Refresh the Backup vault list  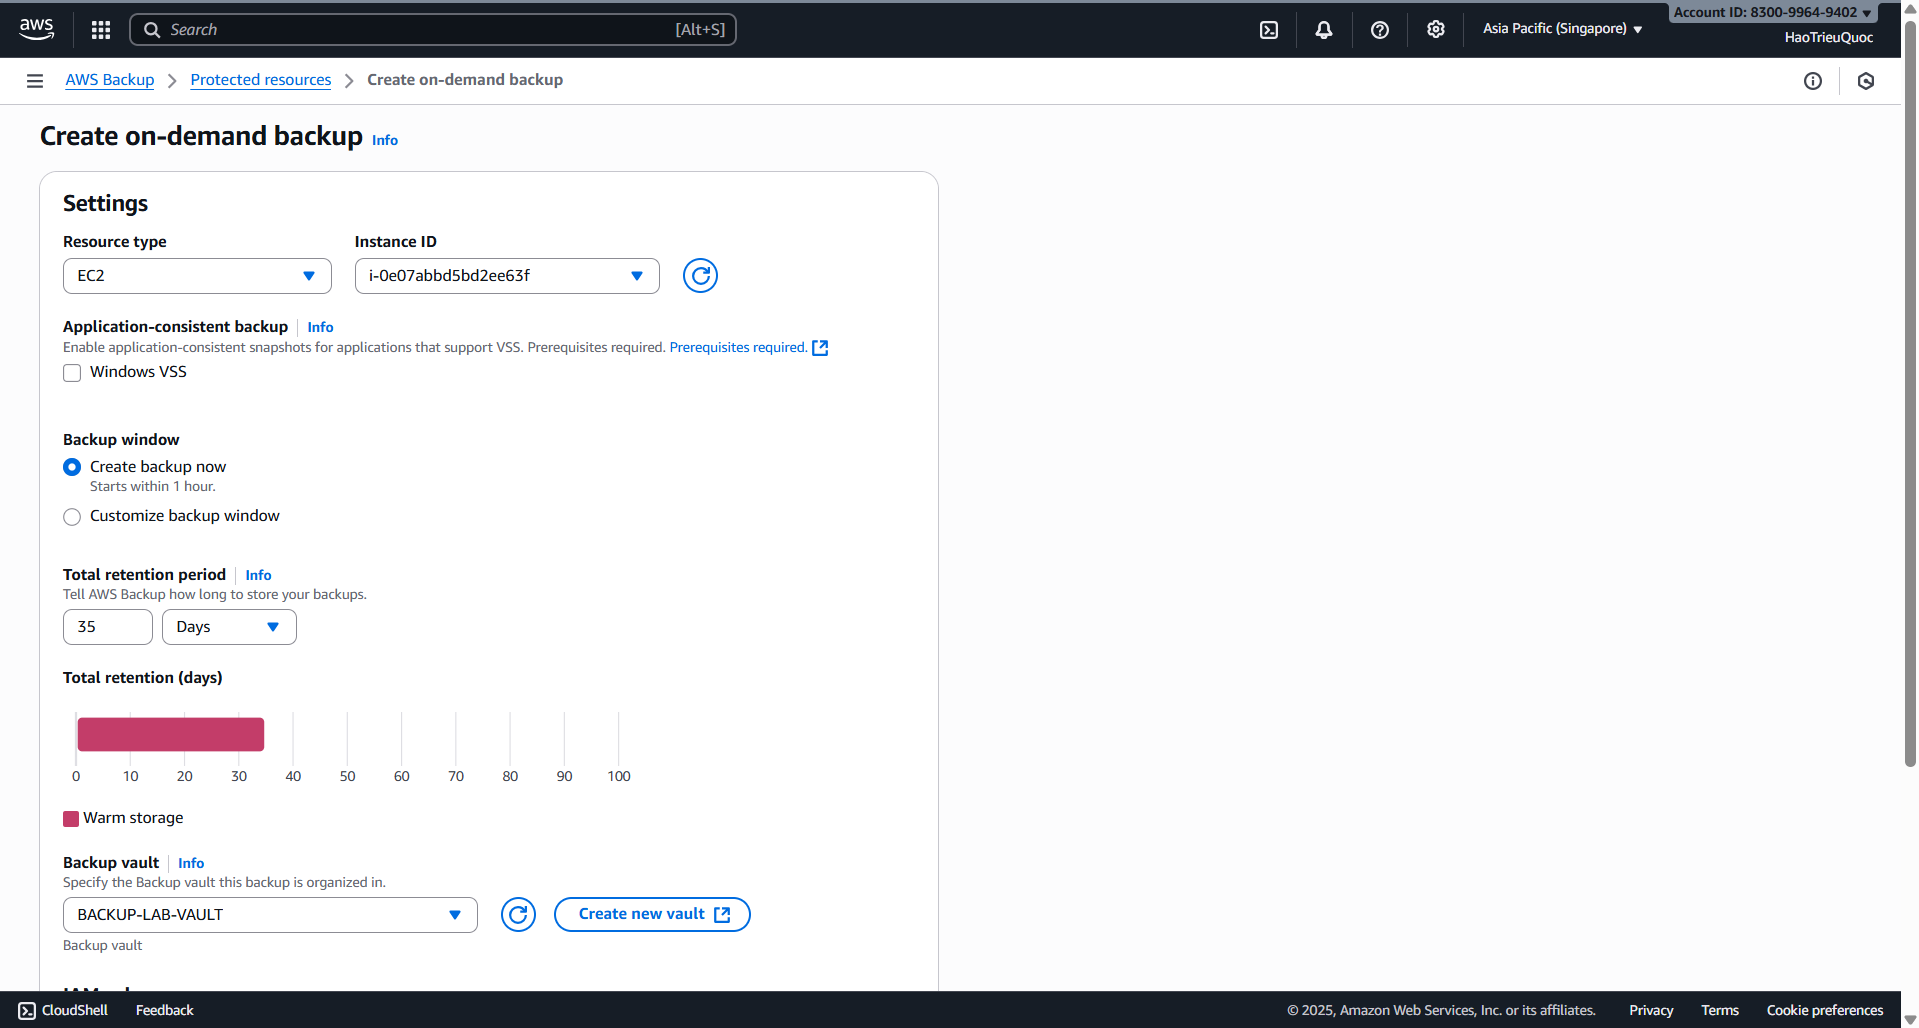click(x=518, y=914)
